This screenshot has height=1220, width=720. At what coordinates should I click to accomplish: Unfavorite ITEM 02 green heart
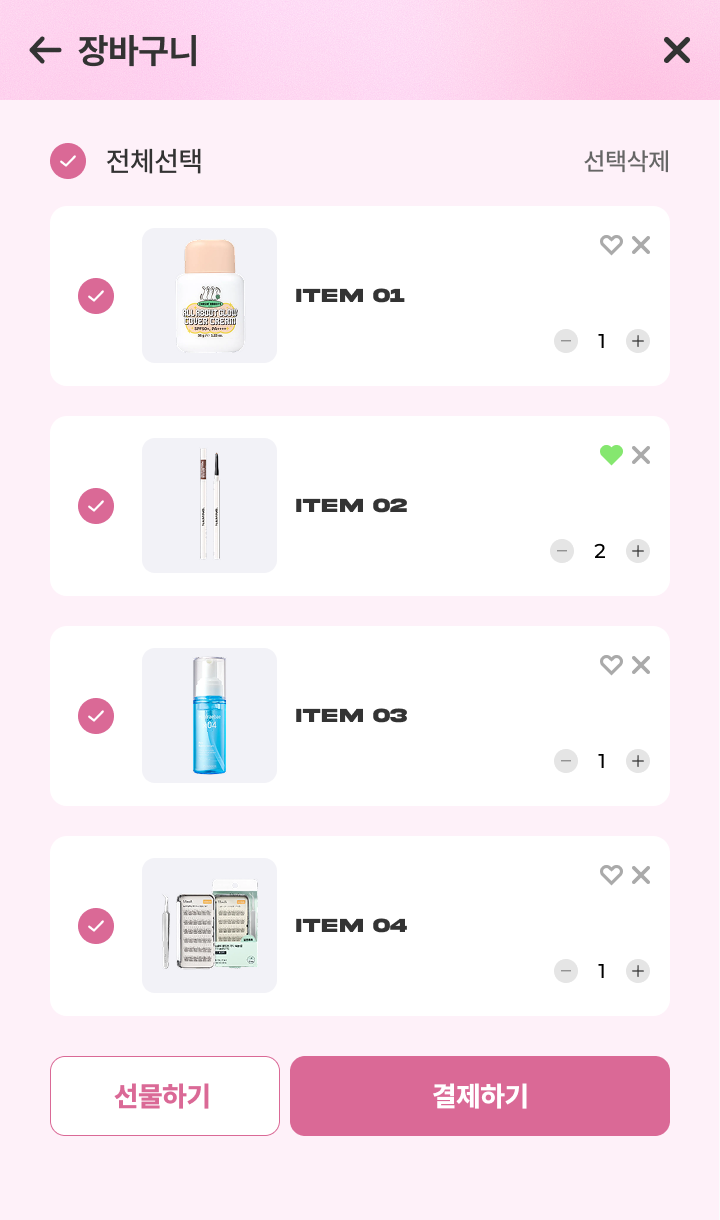[x=611, y=455]
